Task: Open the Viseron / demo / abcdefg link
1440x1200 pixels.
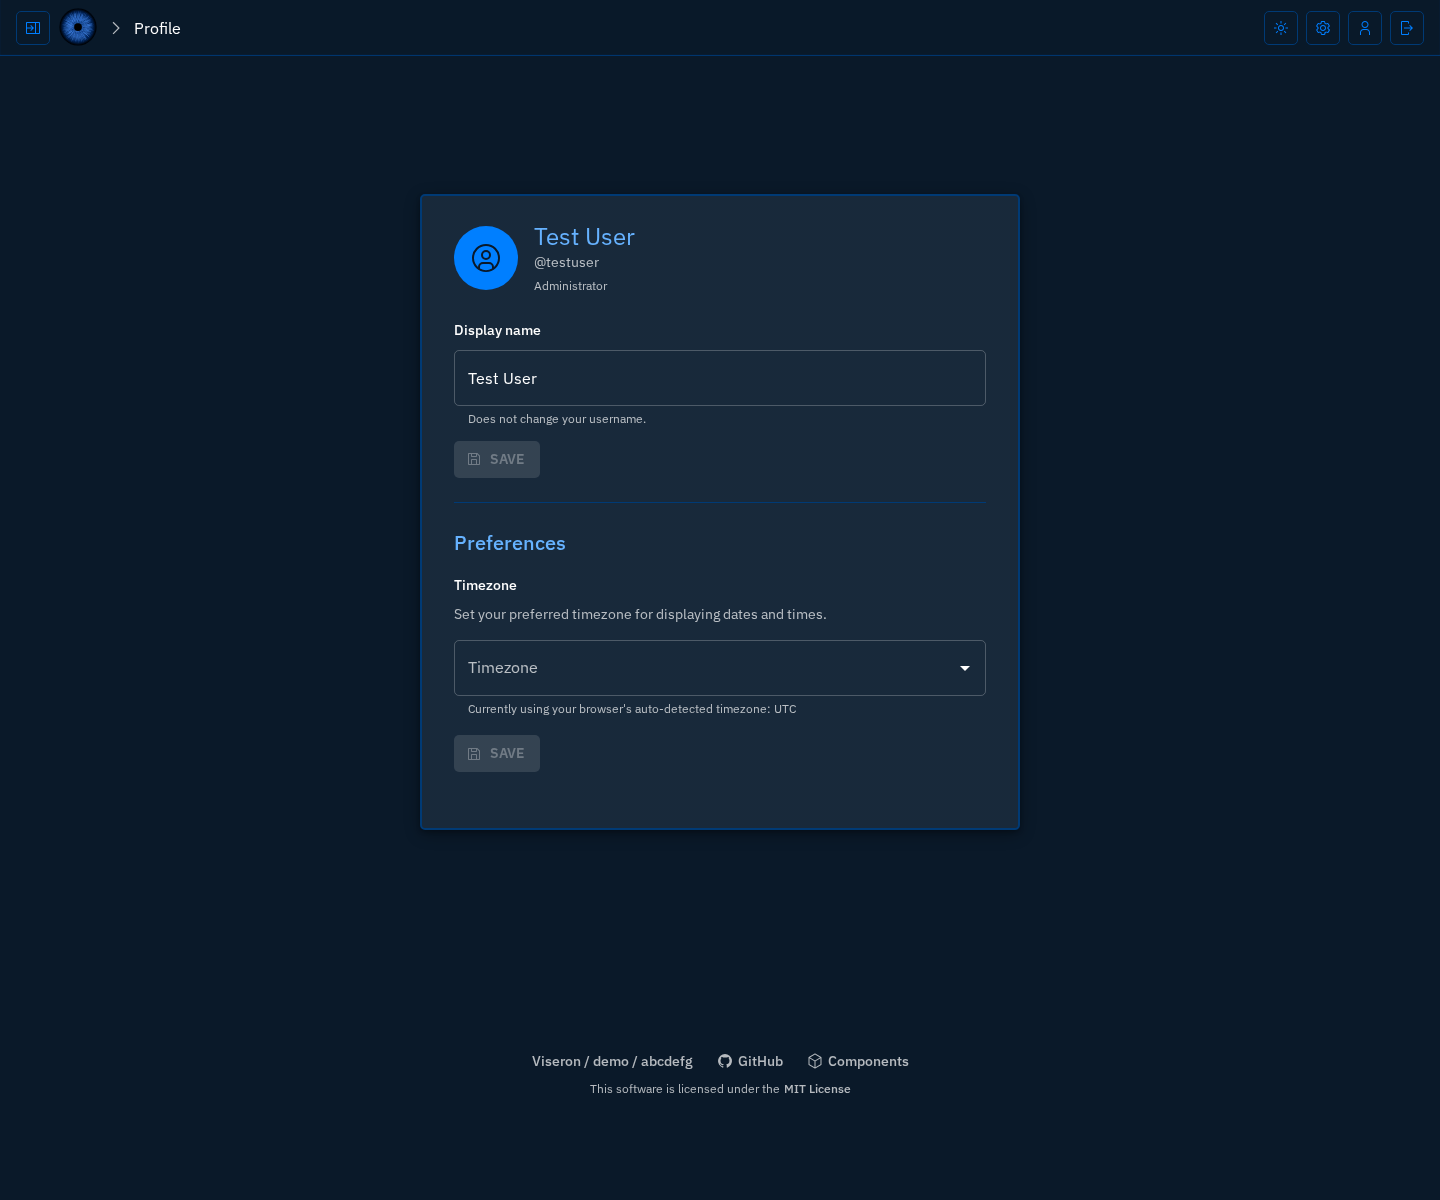Action: click(x=612, y=1061)
